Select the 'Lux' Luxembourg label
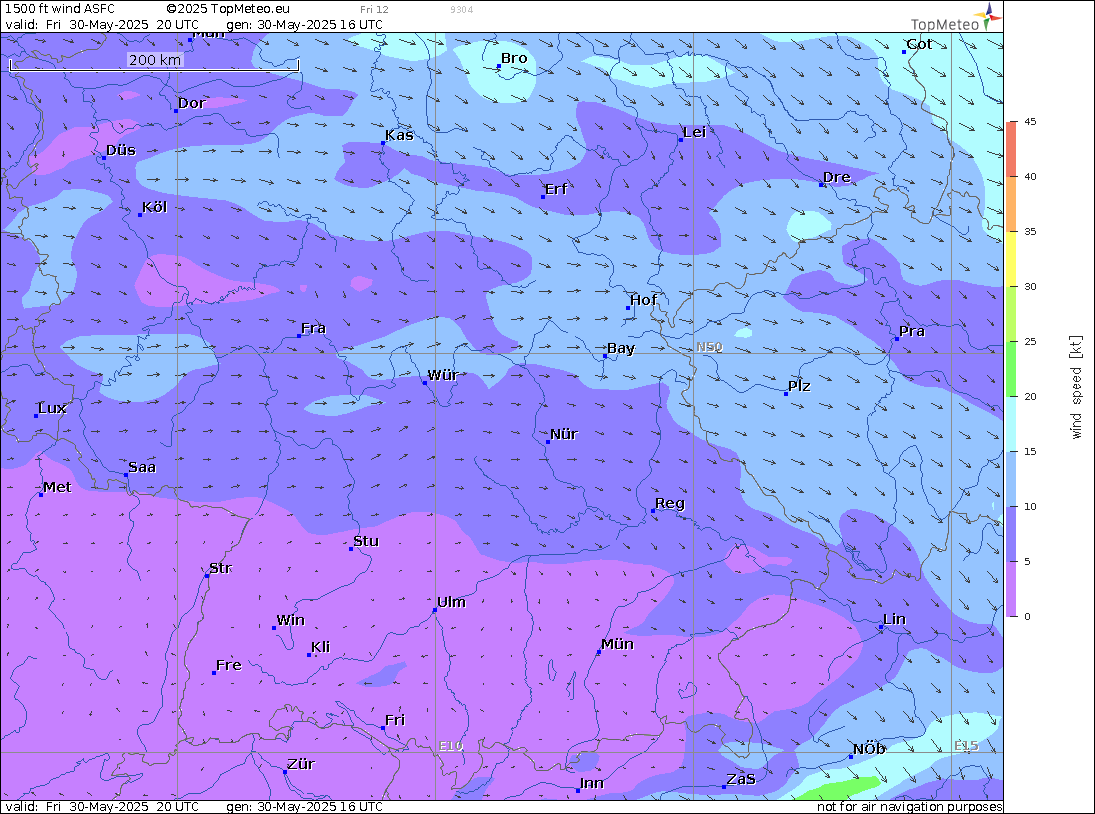The image size is (1095, 814). click(52, 408)
